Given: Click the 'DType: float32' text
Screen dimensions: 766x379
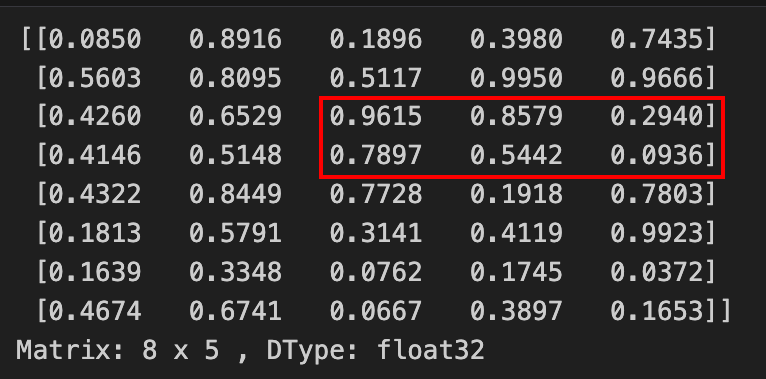Looking at the screenshot, I should click(375, 351).
